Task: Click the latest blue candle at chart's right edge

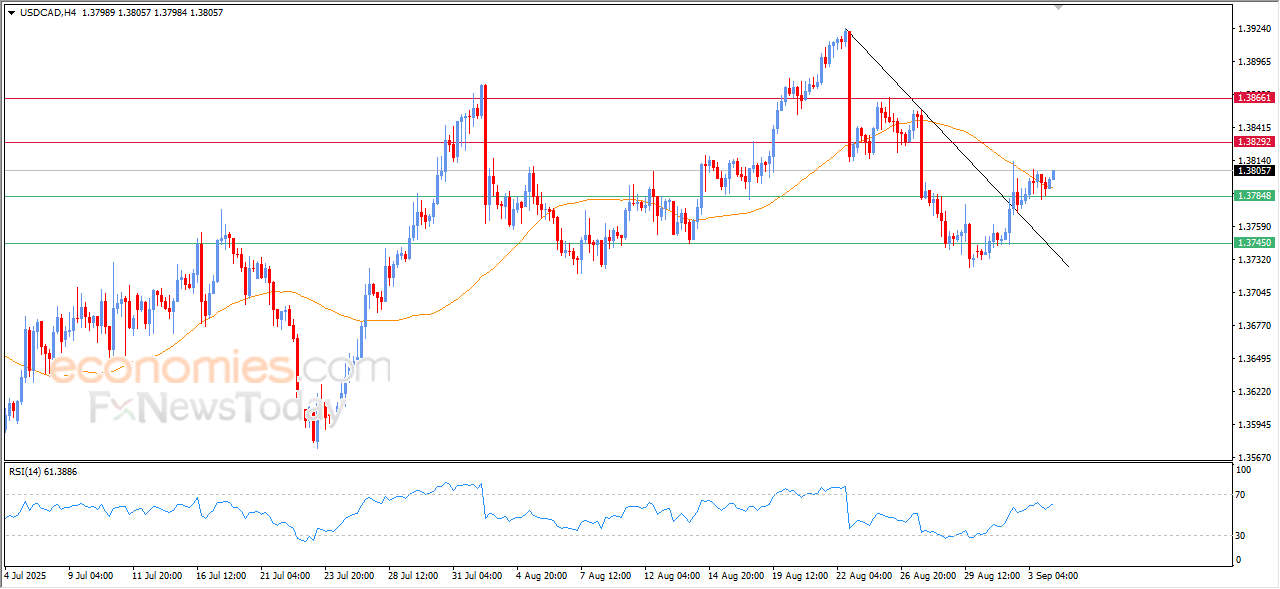Action: 1054,177
